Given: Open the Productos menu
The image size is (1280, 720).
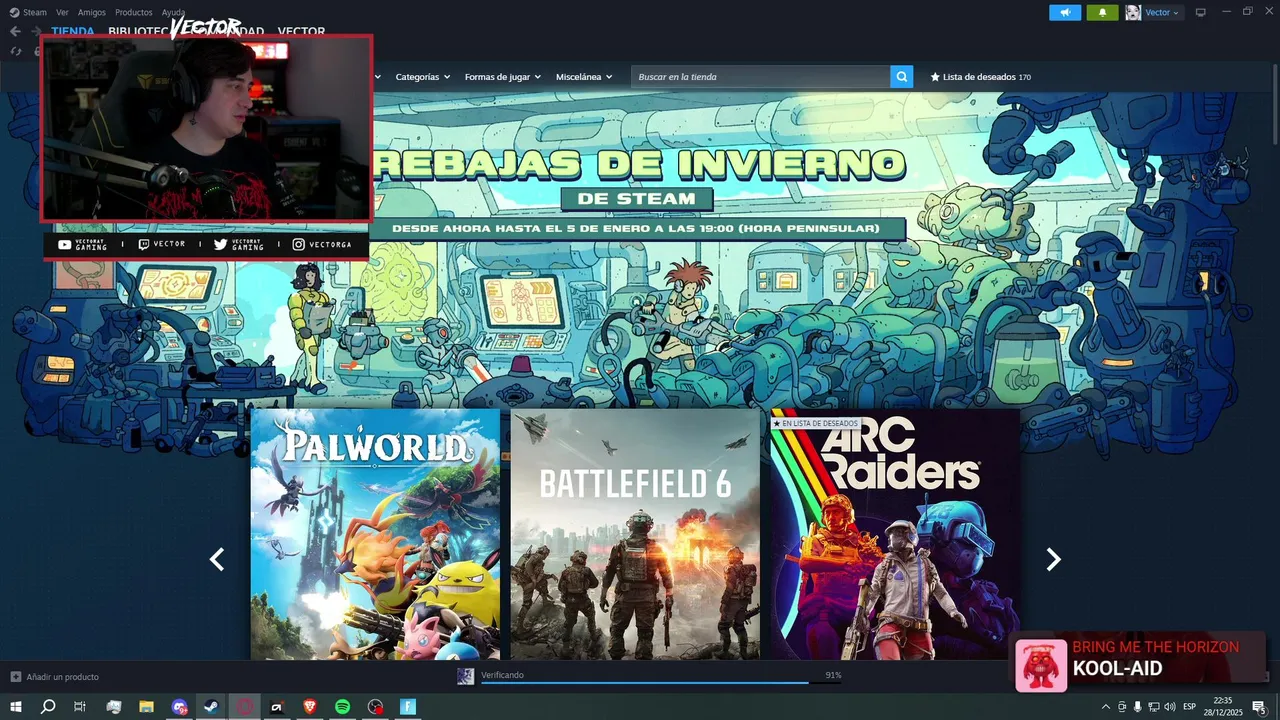Looking at the screenshot, I should 134,12.
